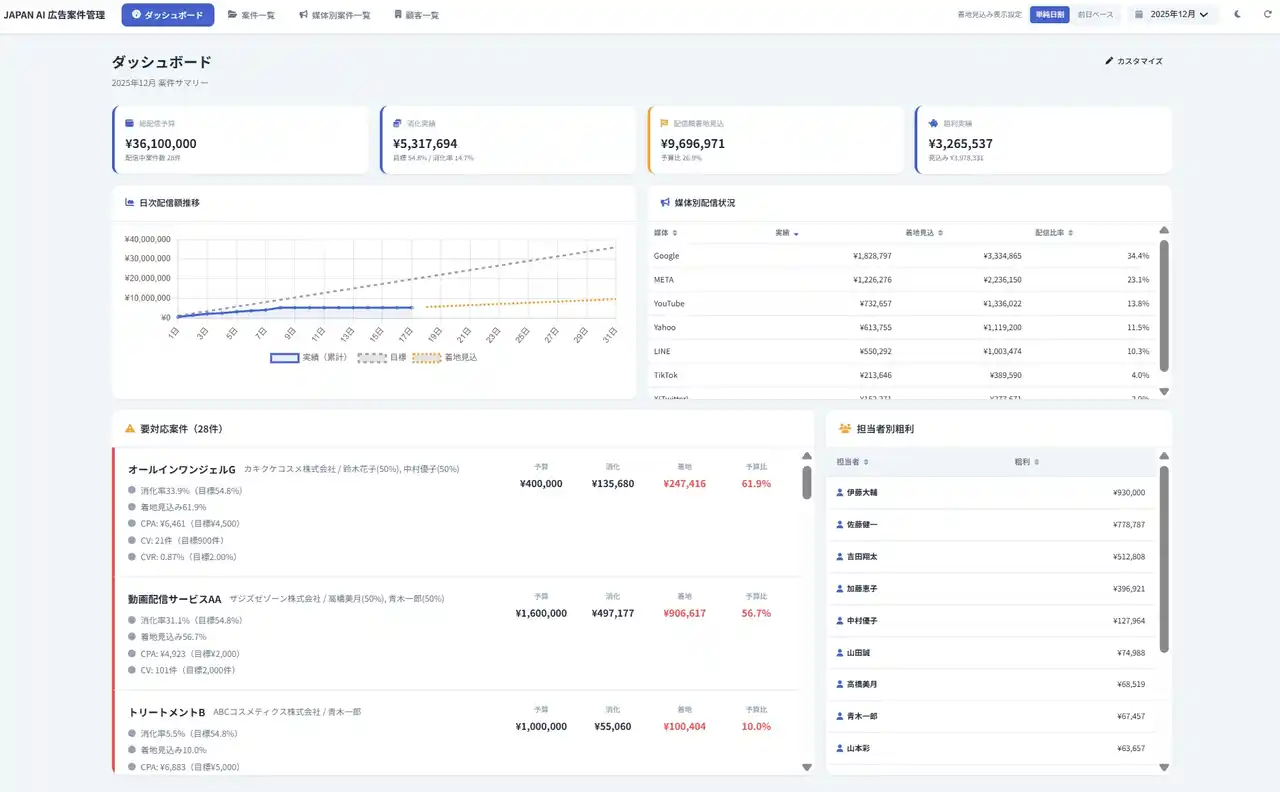The image size is (1280, 792).
Task: Click the 要対応案件 list scrollbar down arrow
Action: (x=807, y=767)
